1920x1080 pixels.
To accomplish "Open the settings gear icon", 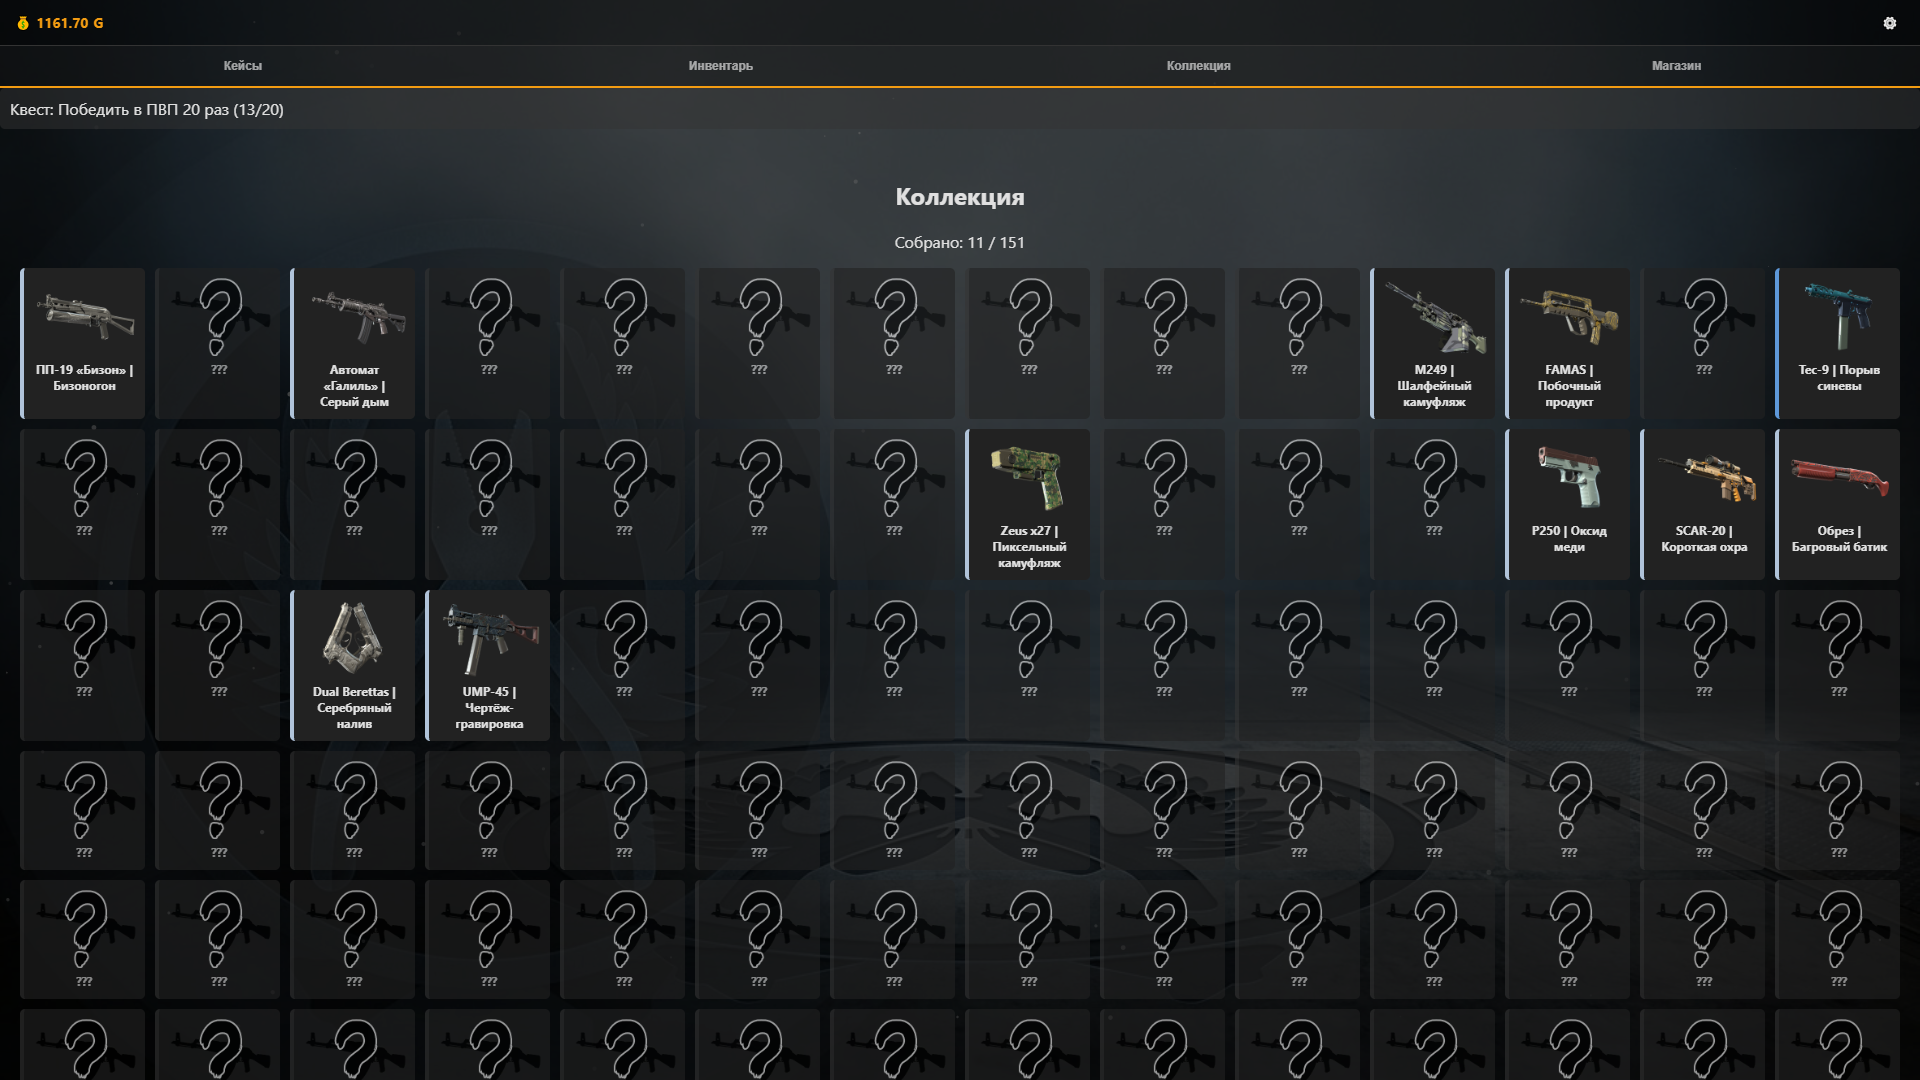I will 1889,23.
